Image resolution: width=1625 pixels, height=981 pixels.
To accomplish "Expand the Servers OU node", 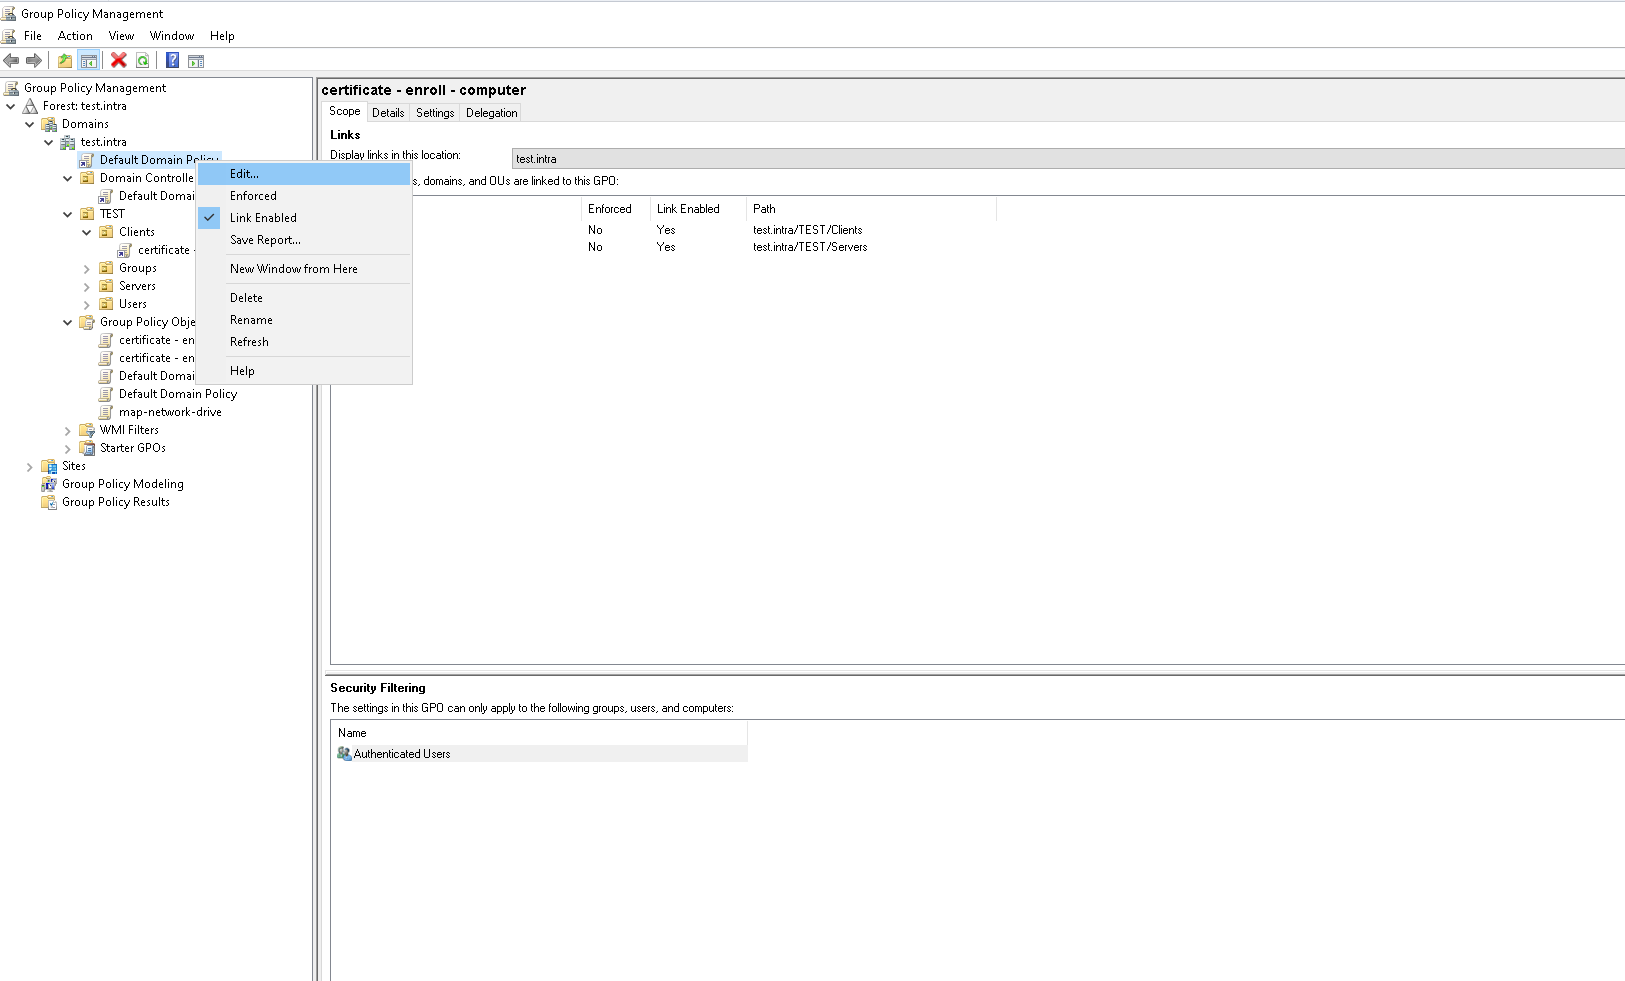I will [87, 287].
